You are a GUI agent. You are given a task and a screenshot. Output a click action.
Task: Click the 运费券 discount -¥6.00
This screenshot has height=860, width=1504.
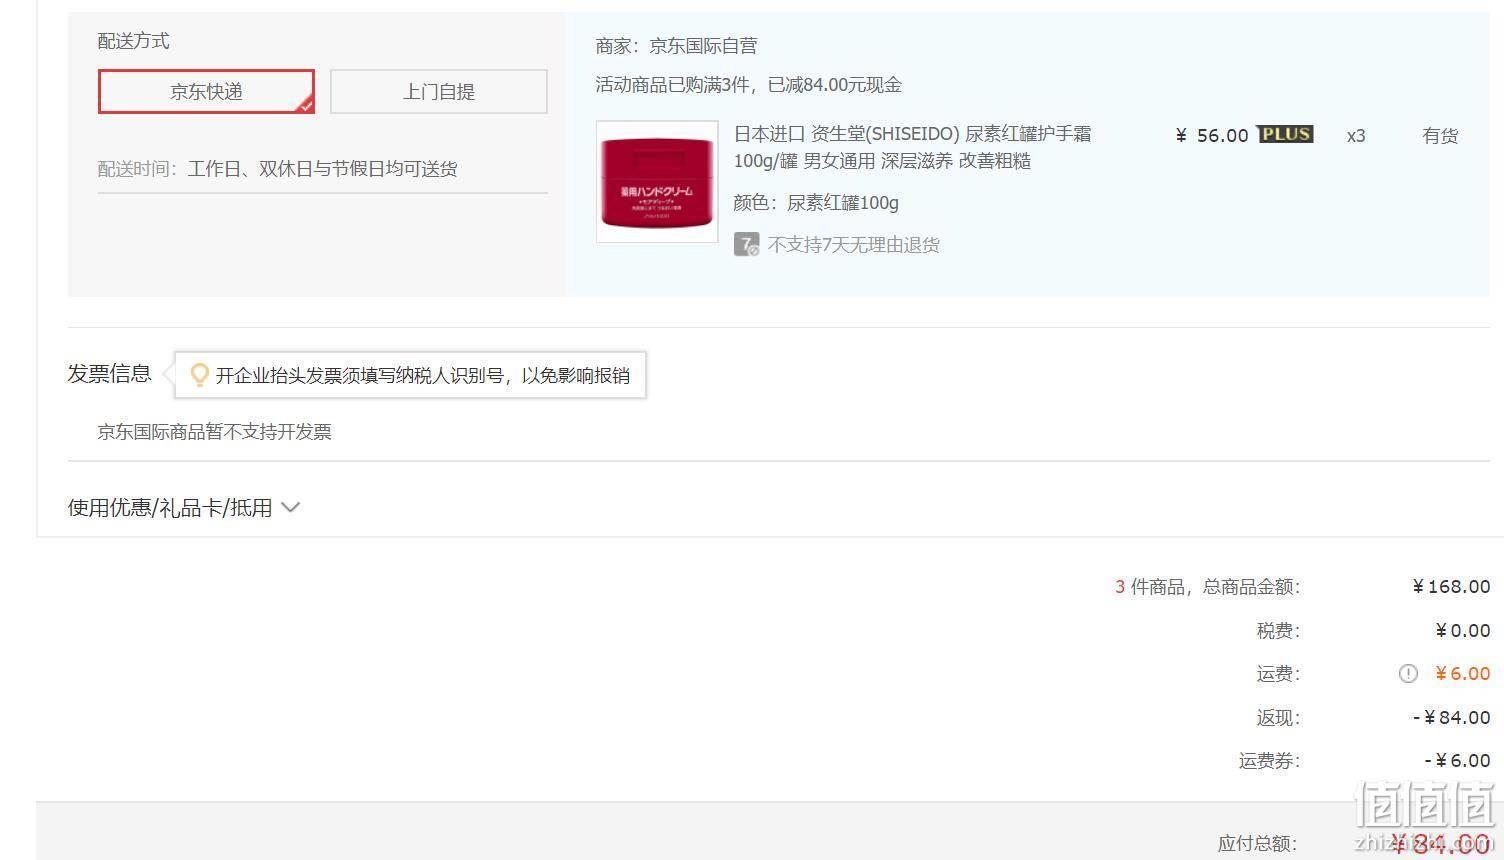point(1457,761)
